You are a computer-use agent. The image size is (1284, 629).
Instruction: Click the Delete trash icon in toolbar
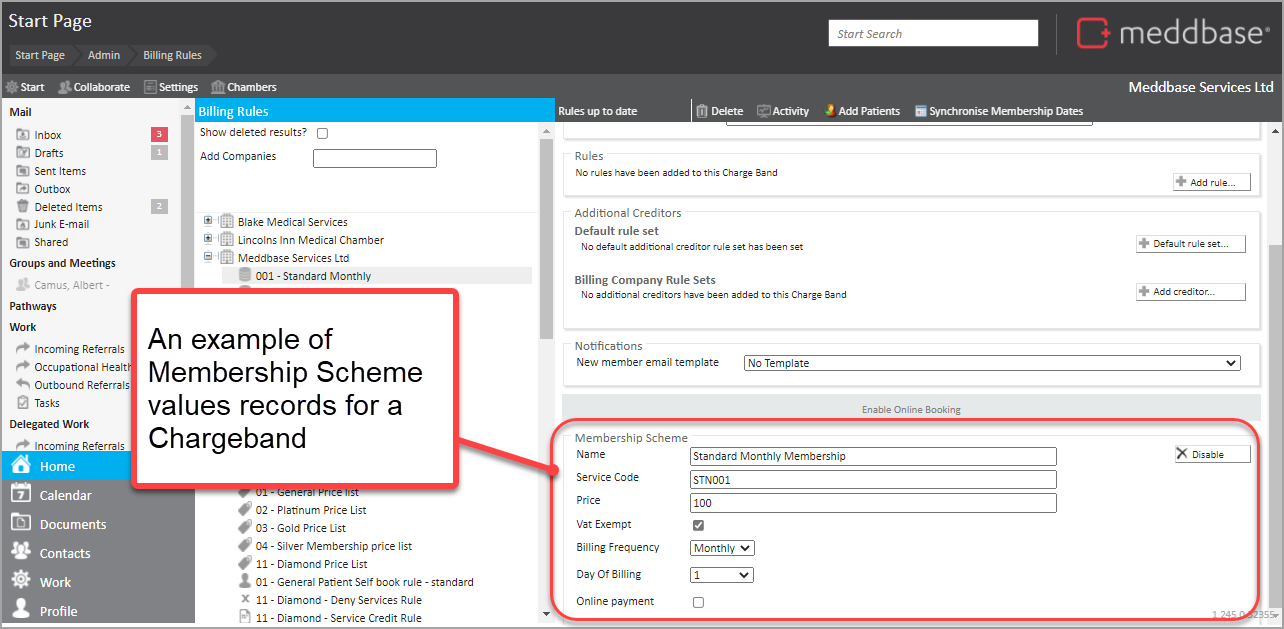(x=702, y=111)
